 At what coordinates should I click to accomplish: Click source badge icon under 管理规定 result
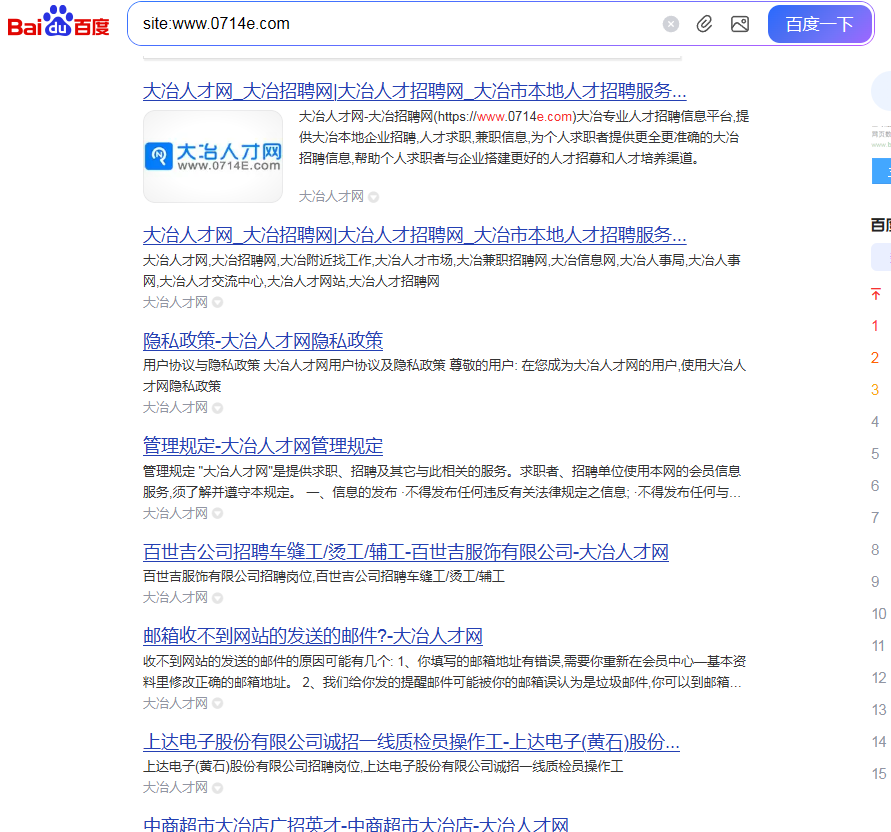click(218, 514)
